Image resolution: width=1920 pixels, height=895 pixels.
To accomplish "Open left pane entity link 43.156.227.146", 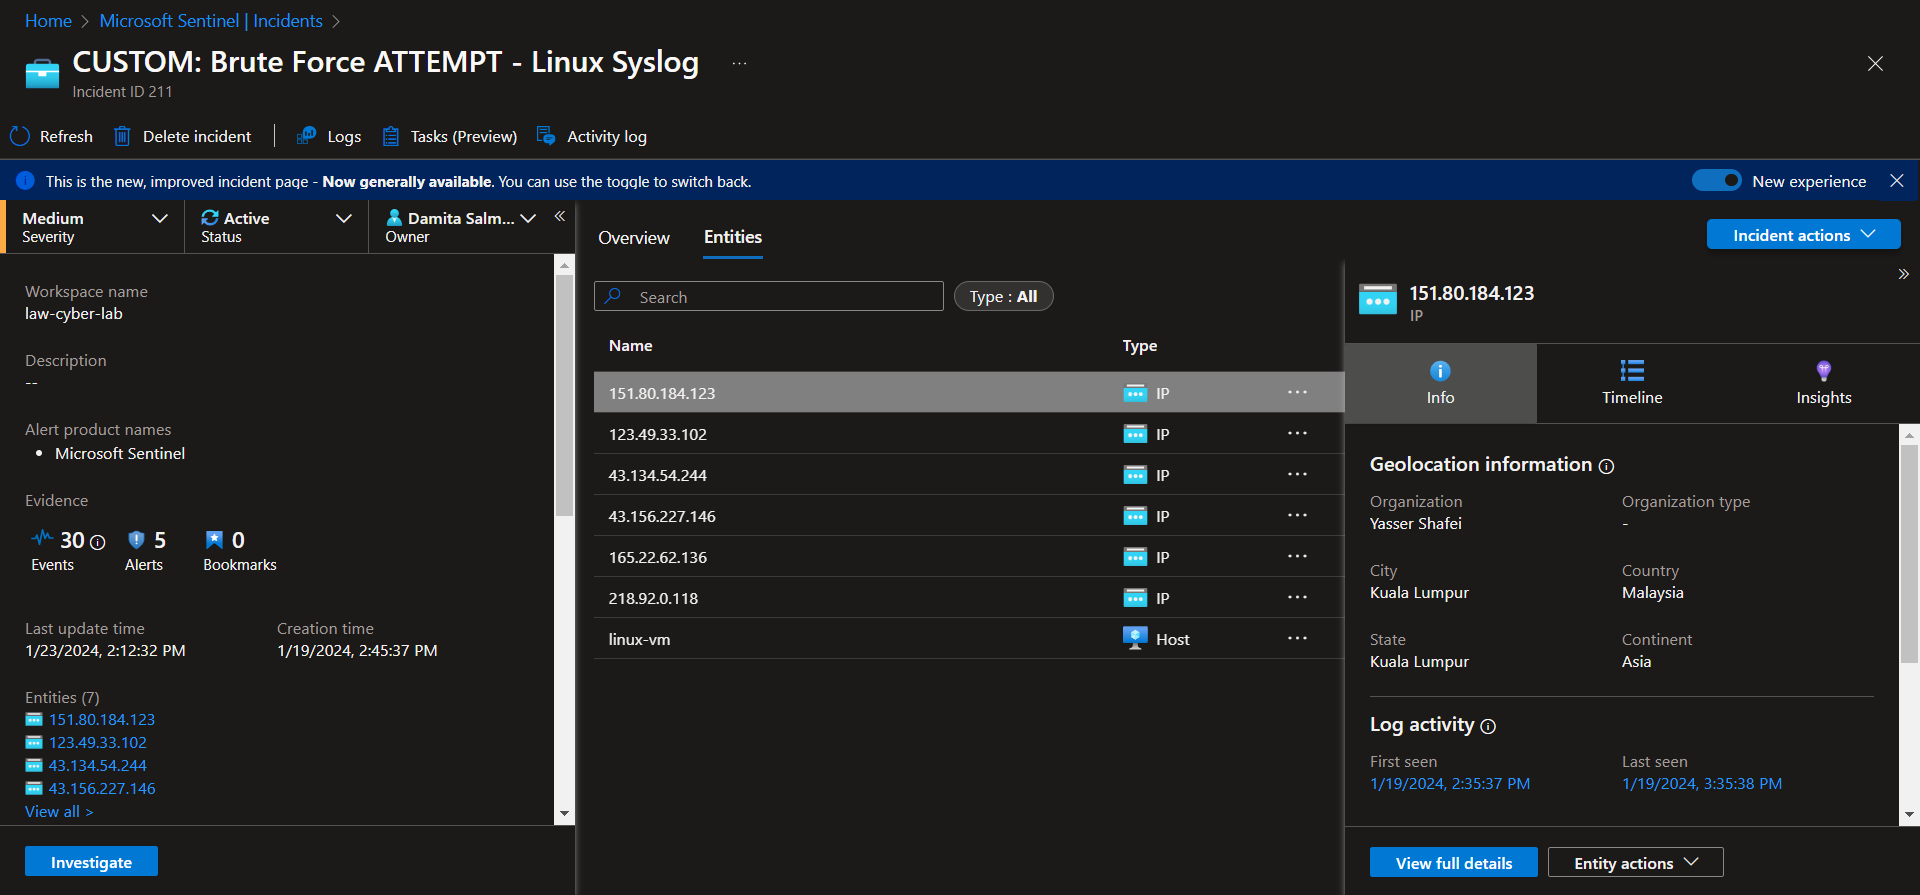I will point(102,789).
